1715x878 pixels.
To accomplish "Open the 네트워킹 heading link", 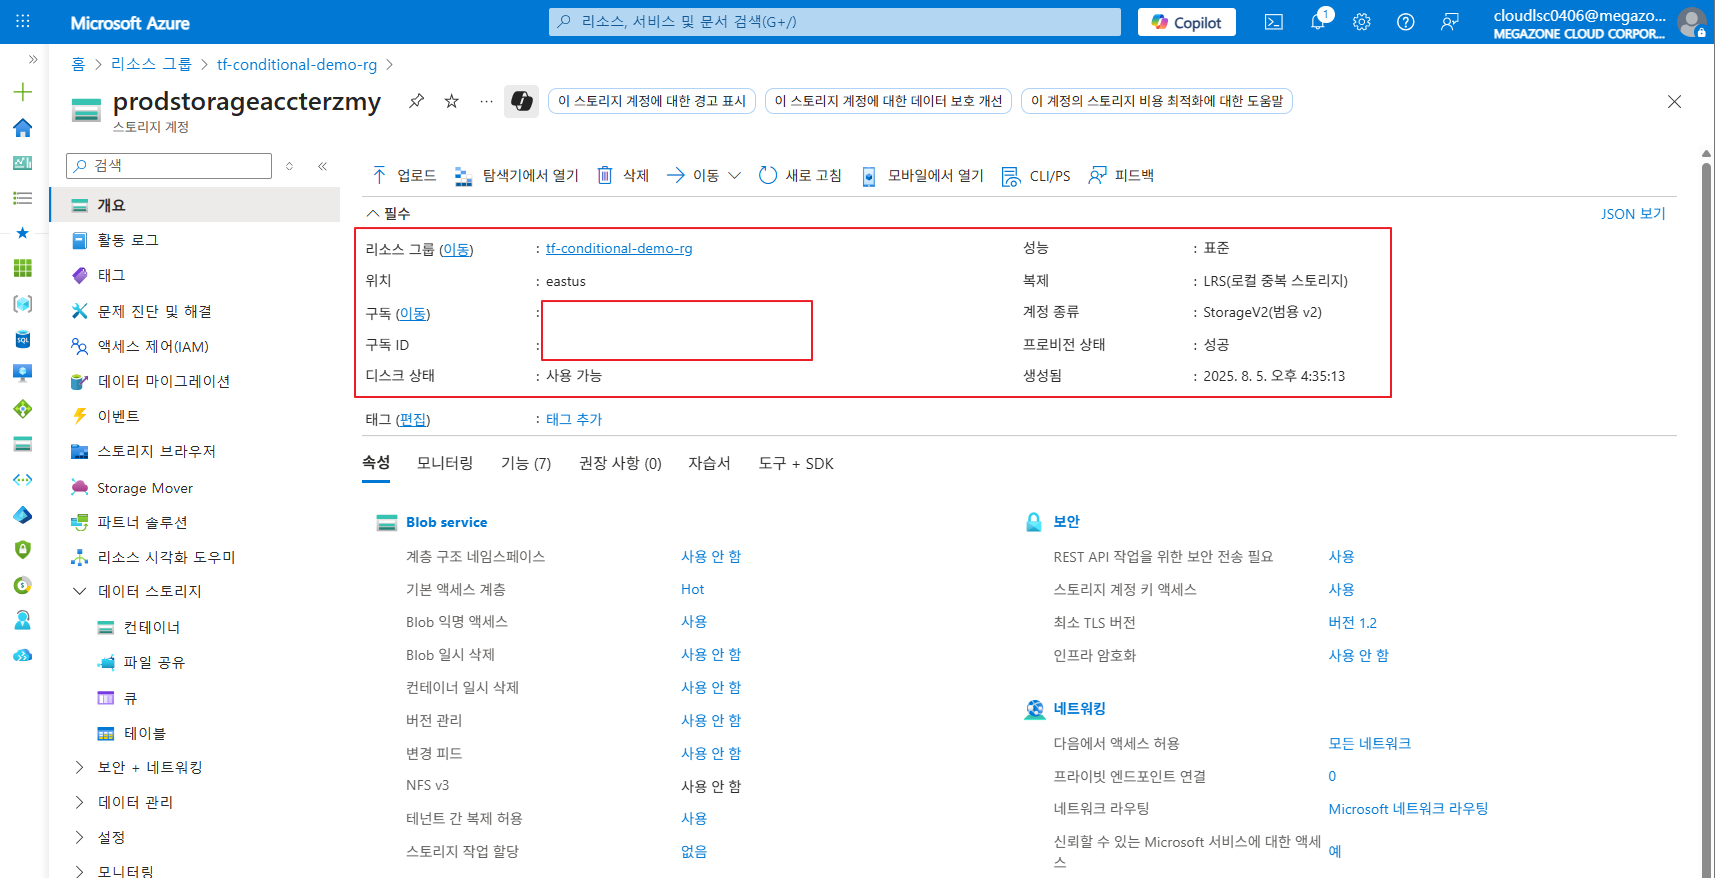I will coord(1080,708).
